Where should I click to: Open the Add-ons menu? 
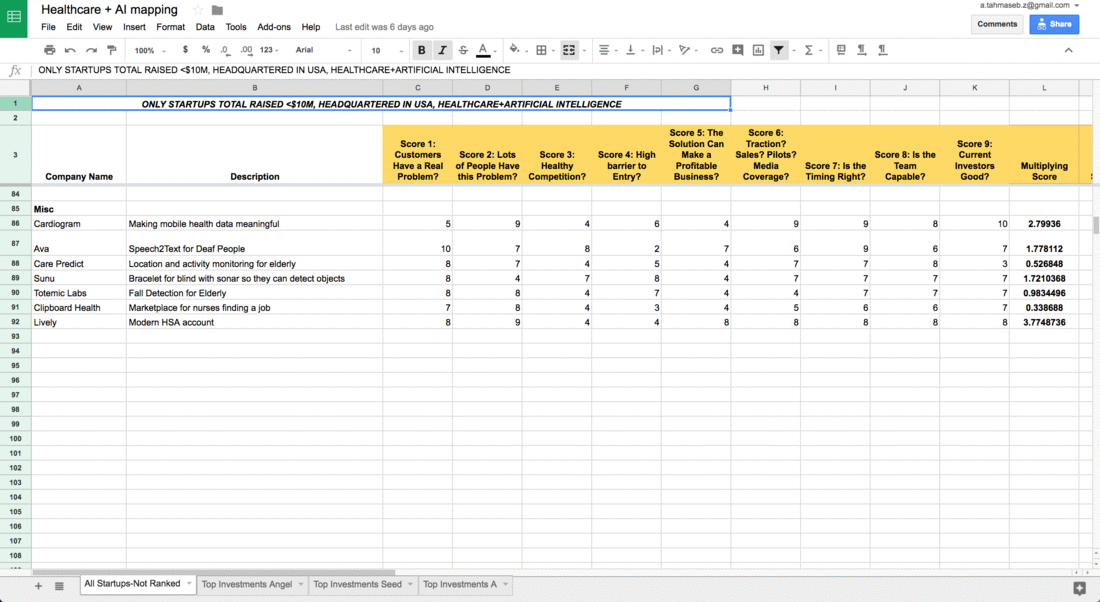[x=274, y=27]
